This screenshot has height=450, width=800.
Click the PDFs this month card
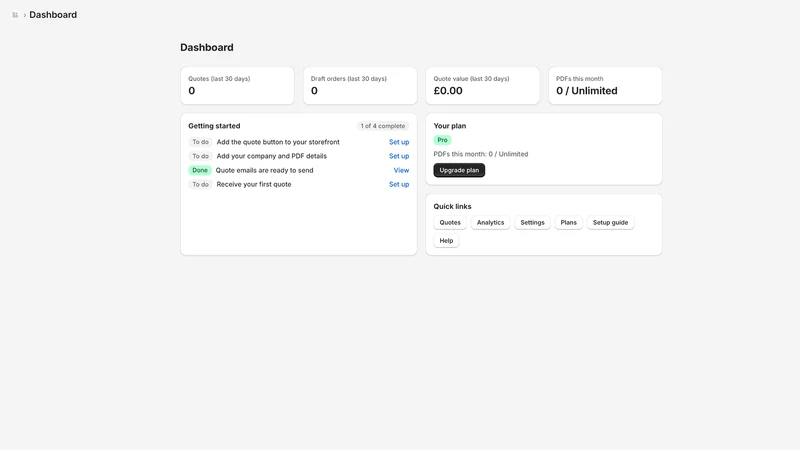click(605, 86)
